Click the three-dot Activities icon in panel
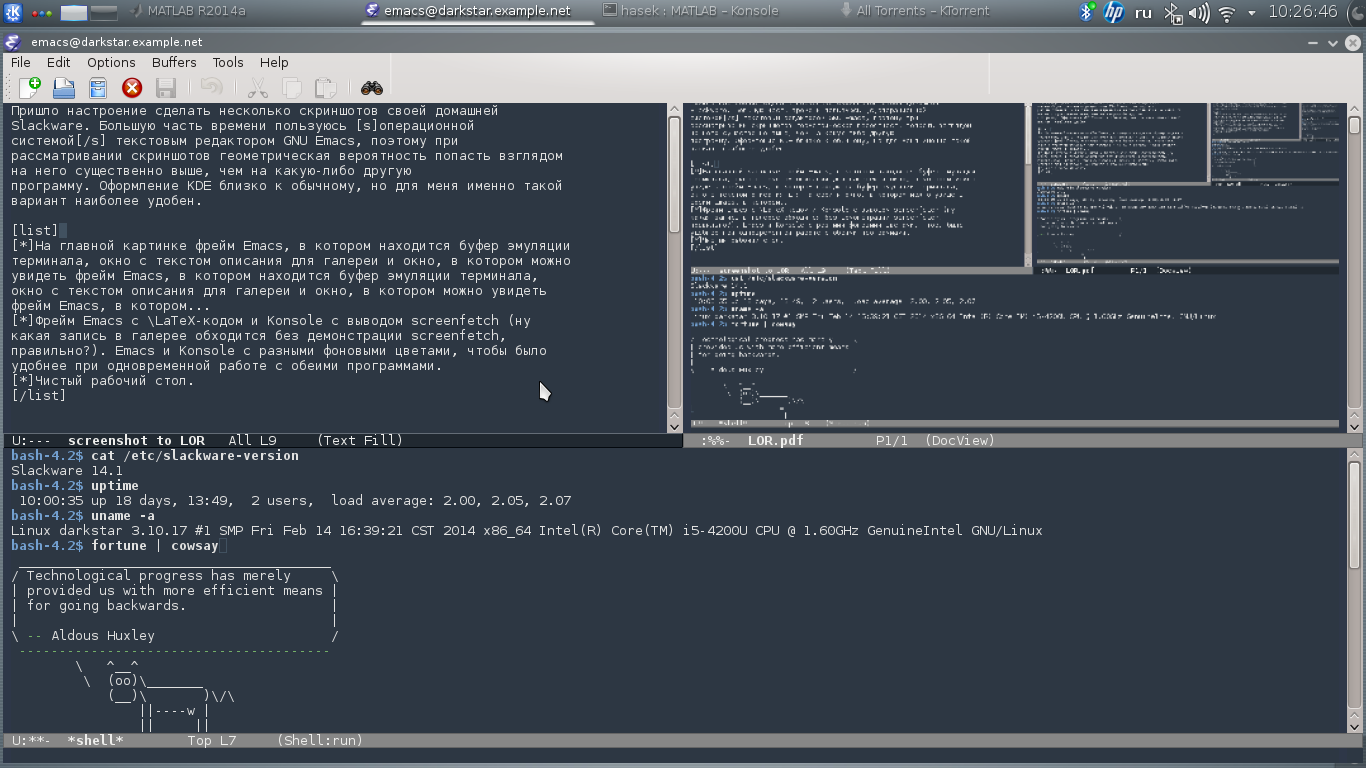 click(x=42, y=13)
